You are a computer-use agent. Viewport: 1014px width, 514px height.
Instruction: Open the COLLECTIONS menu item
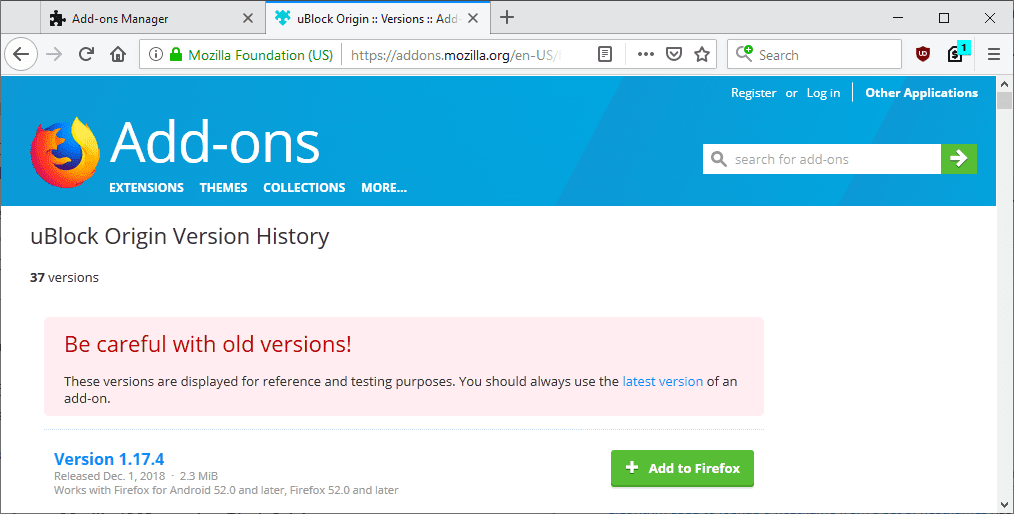304,187
